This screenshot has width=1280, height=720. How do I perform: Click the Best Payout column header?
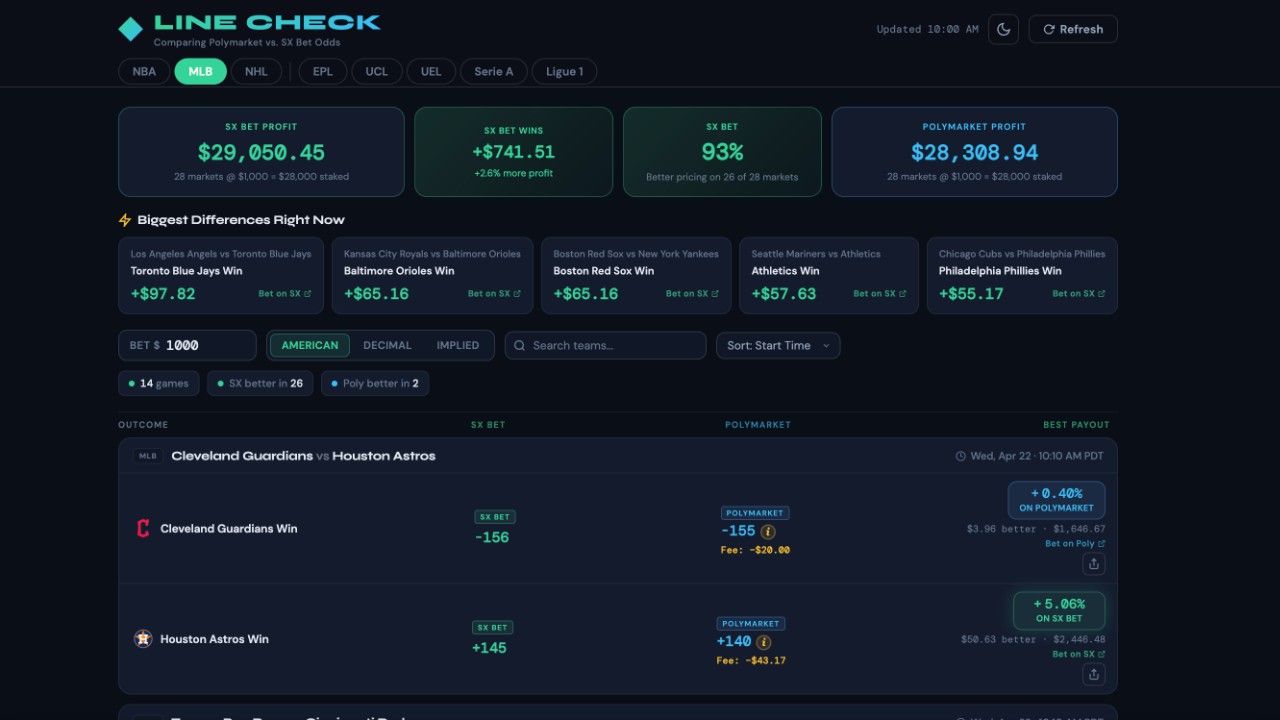pyautogui.click(x=1077, y=425)
